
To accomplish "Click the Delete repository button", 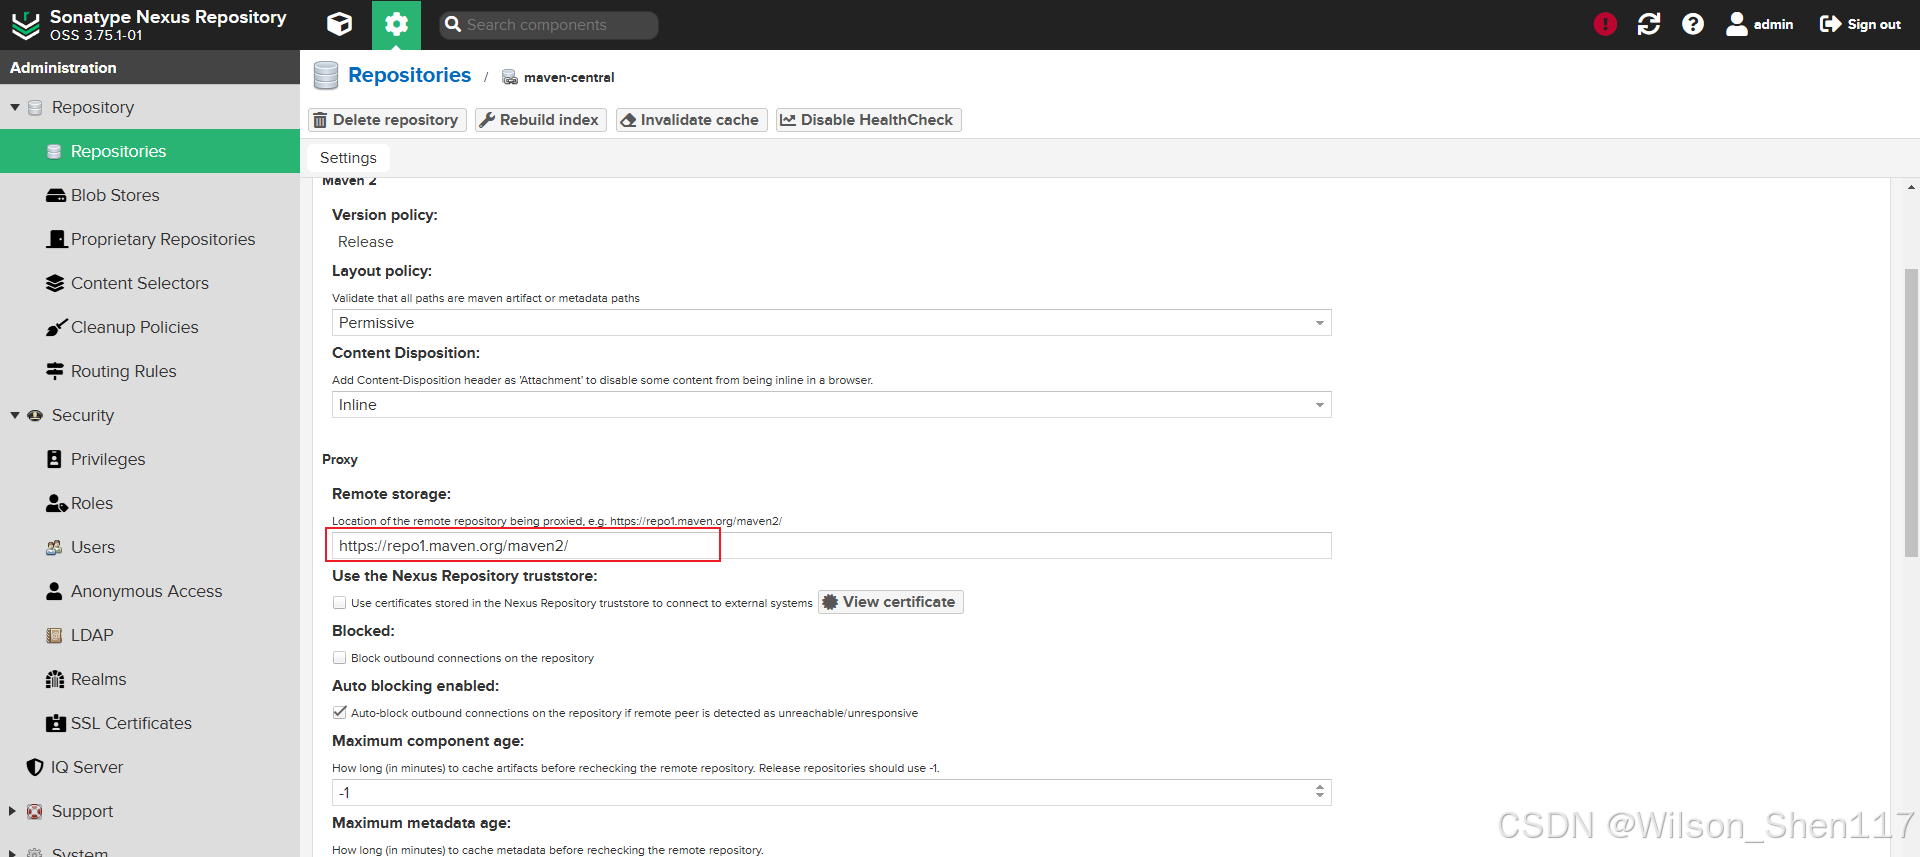I will [x=387, y=120].
